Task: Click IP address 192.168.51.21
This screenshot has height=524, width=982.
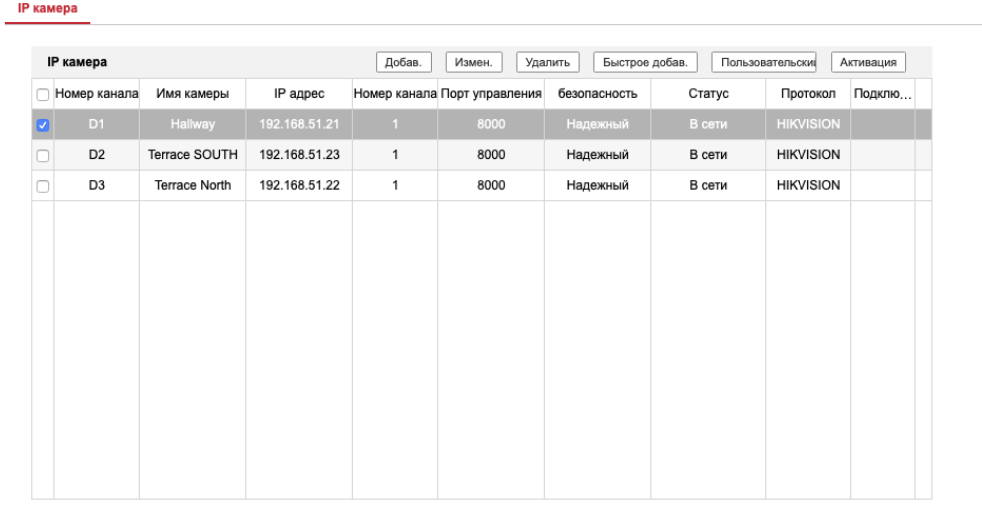Action: click(x=299, y=124)
